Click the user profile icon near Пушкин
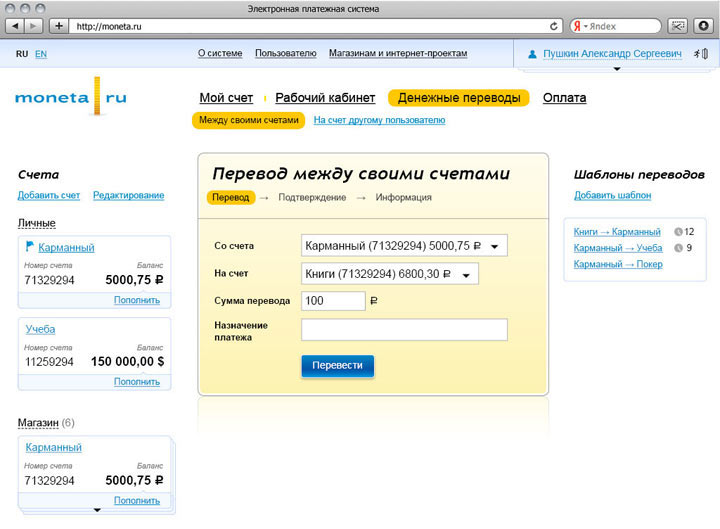Viewport: 720px width, 529px height. 532,54
